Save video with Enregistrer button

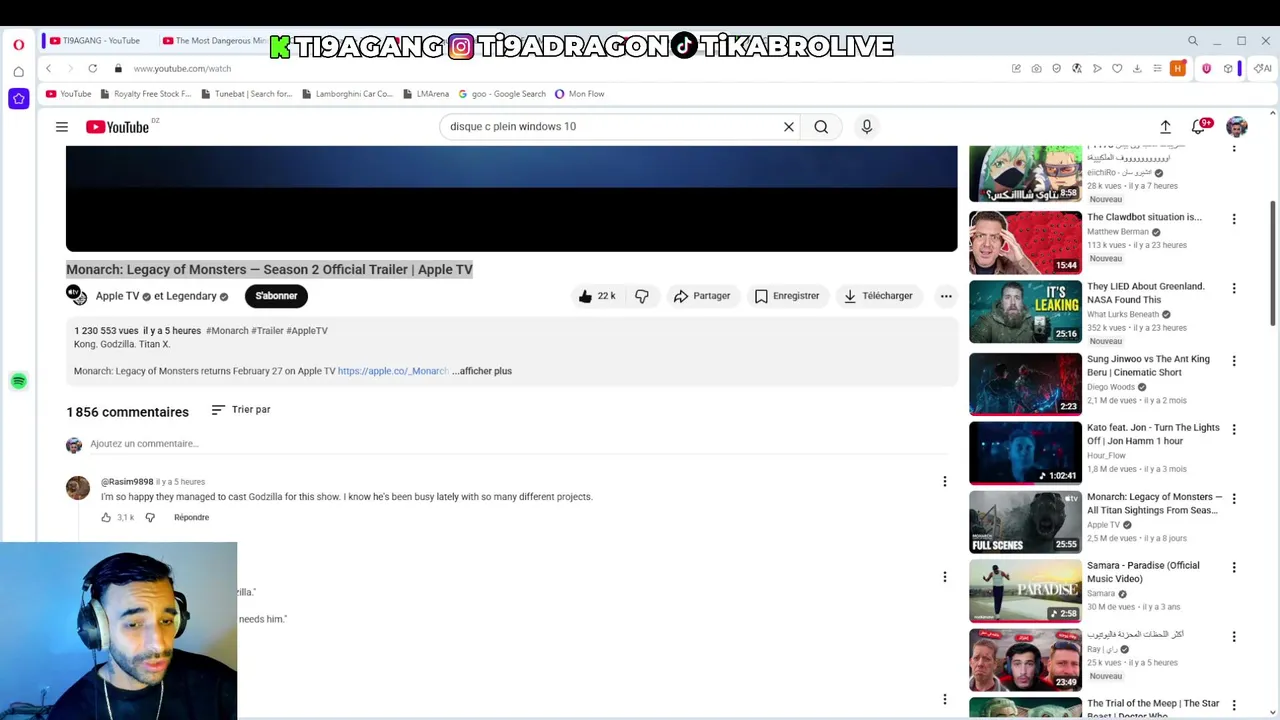(x=787, y=296)
